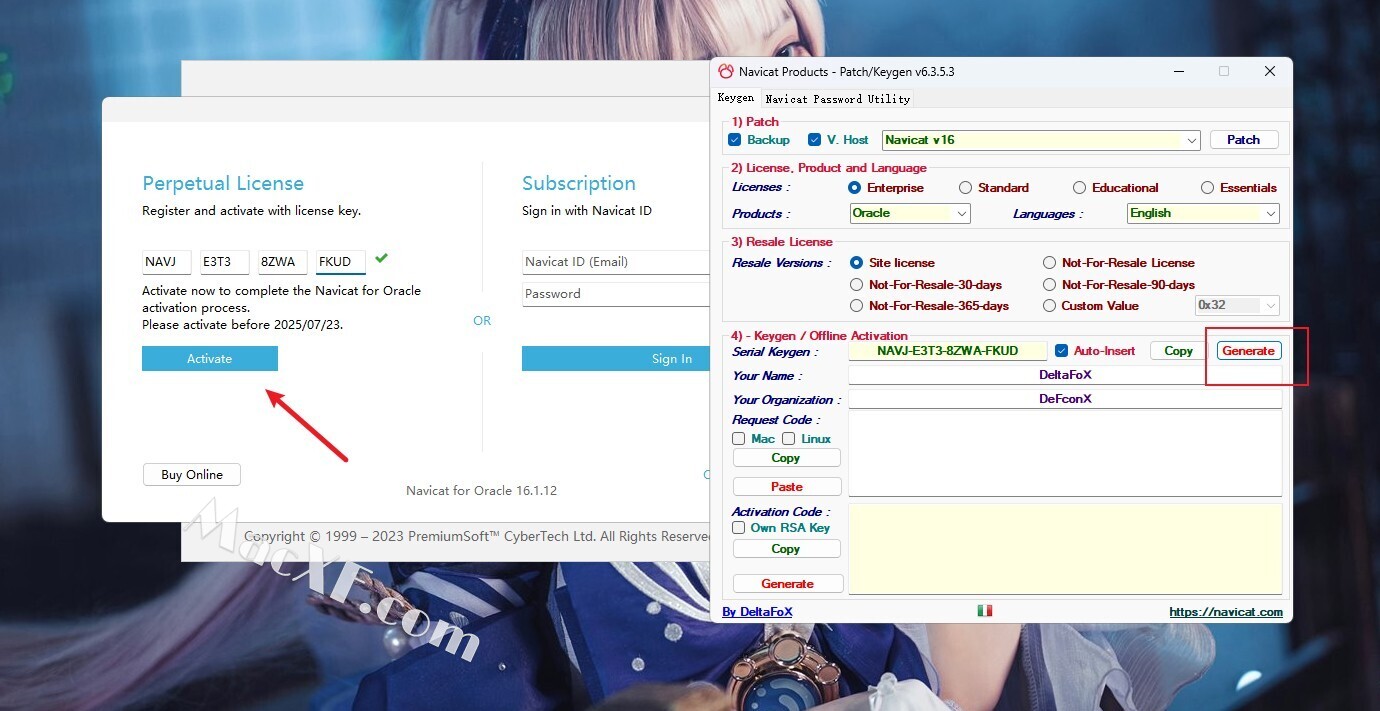
Task: Click the FKUD license key box
Action: click(x=340, y=262)
